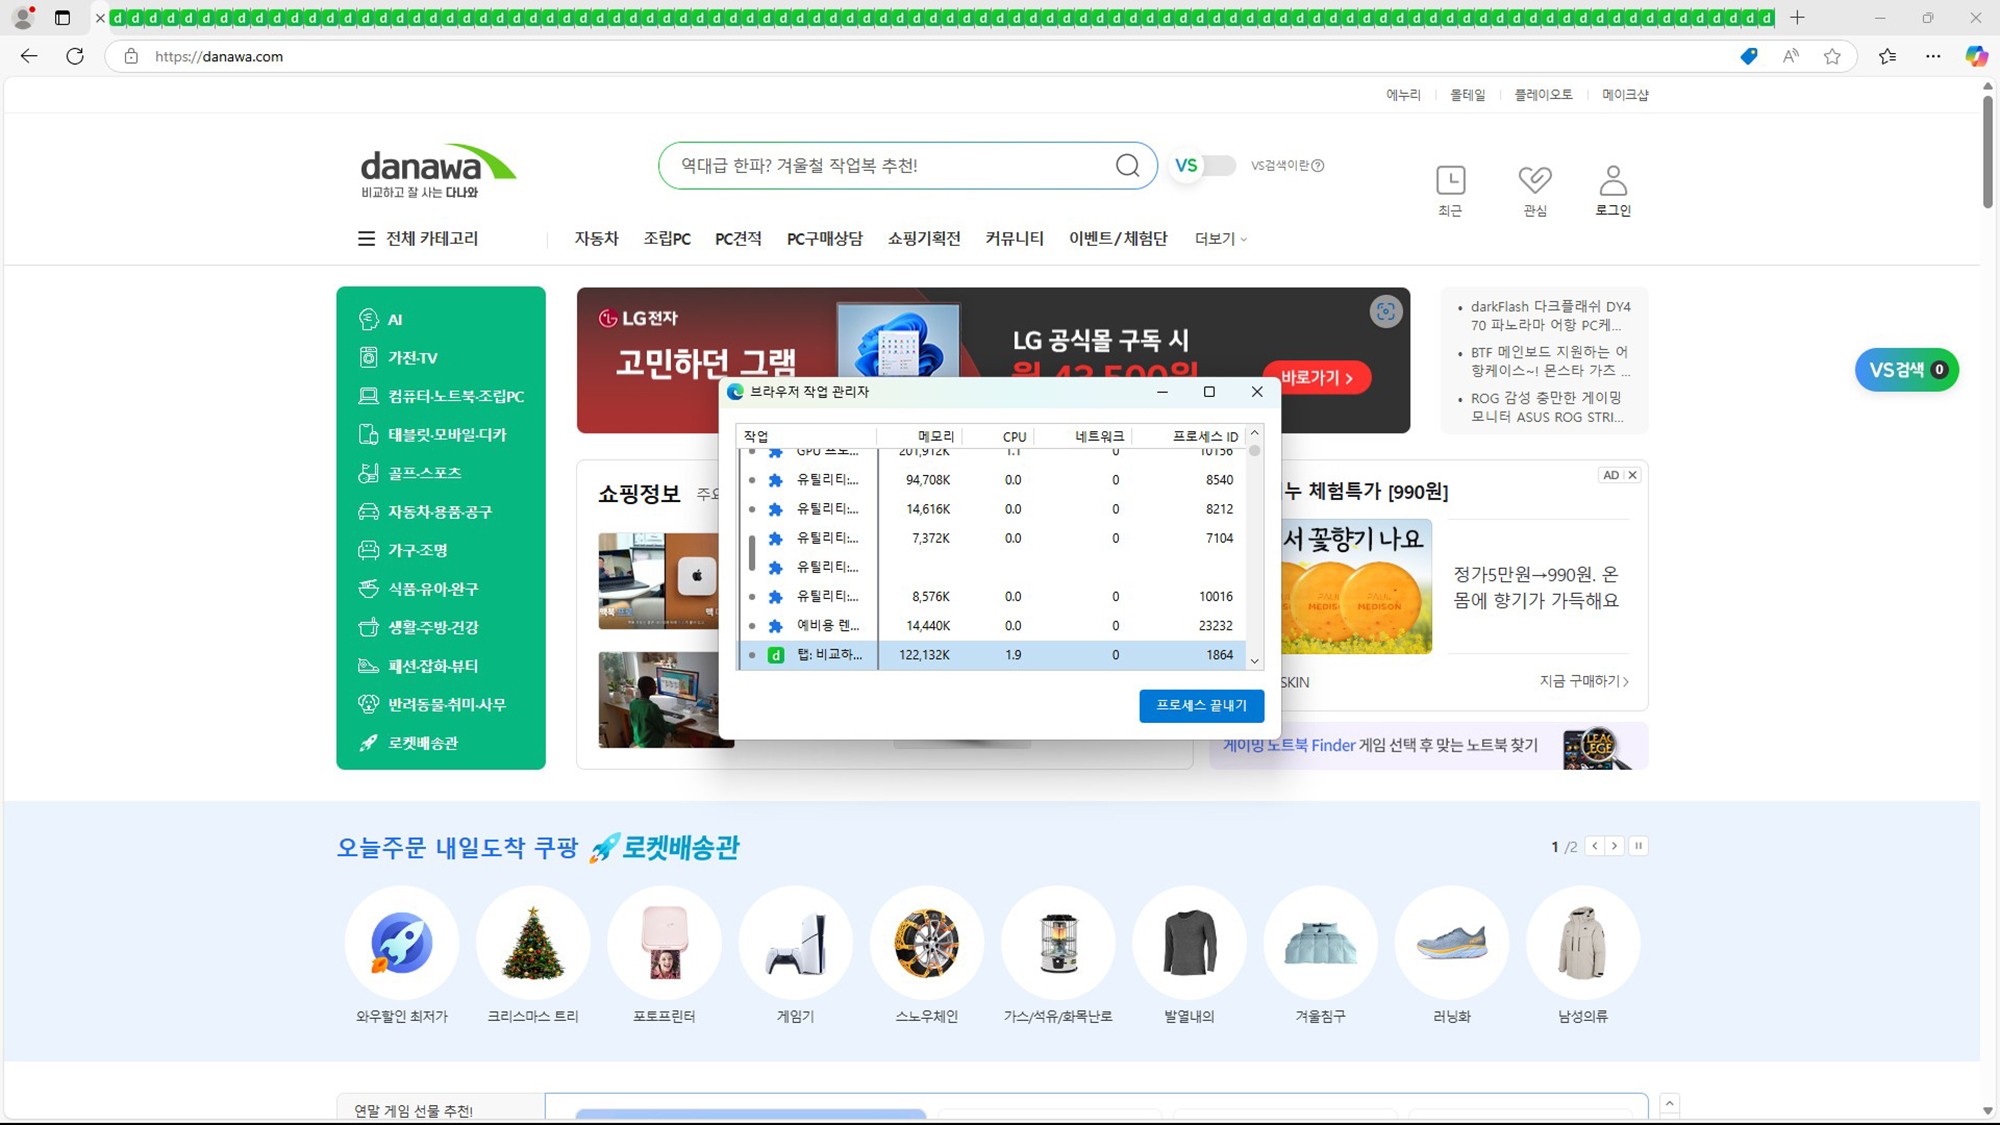Open the Copilot icon in browser toolbar

[x=1976, y=56]
